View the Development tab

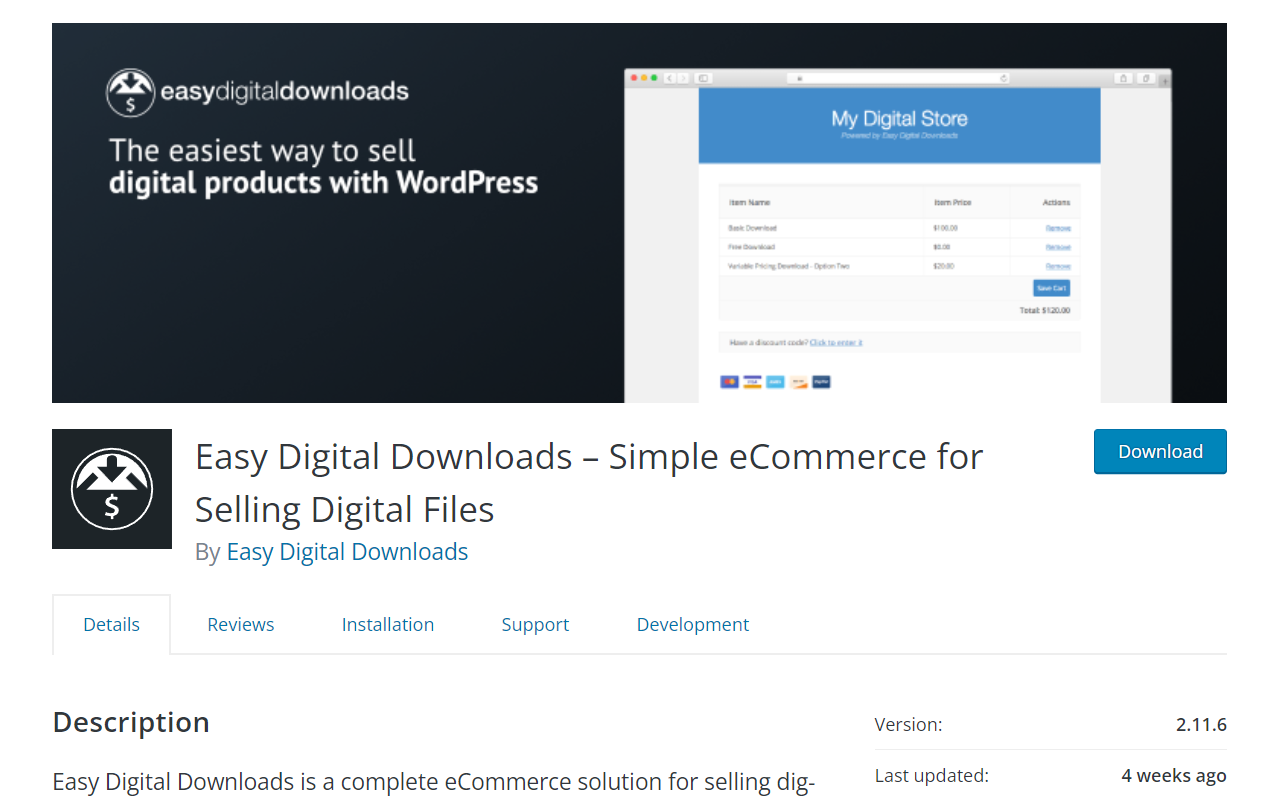click(693, 624)
